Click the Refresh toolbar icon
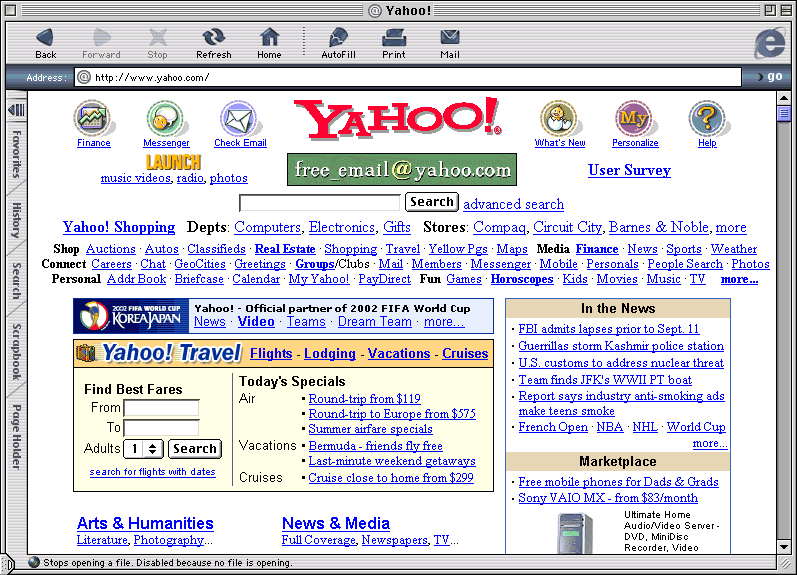 point(213,41)
